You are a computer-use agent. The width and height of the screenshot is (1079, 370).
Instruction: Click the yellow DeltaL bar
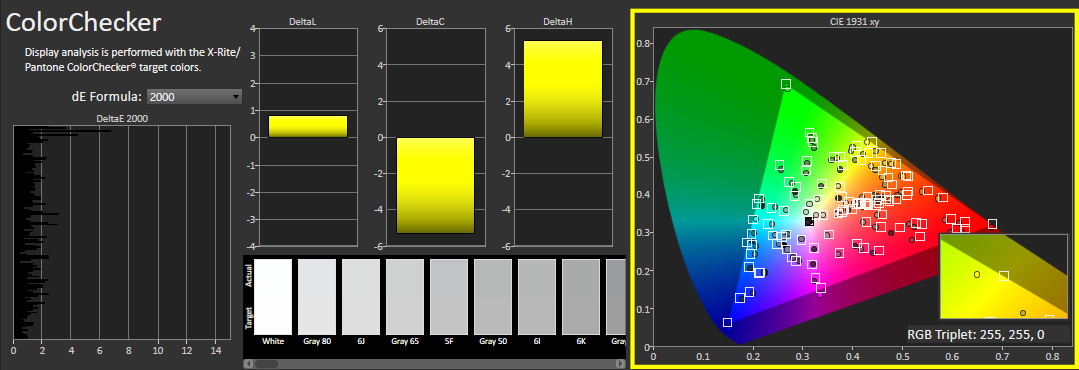[308, 127]
